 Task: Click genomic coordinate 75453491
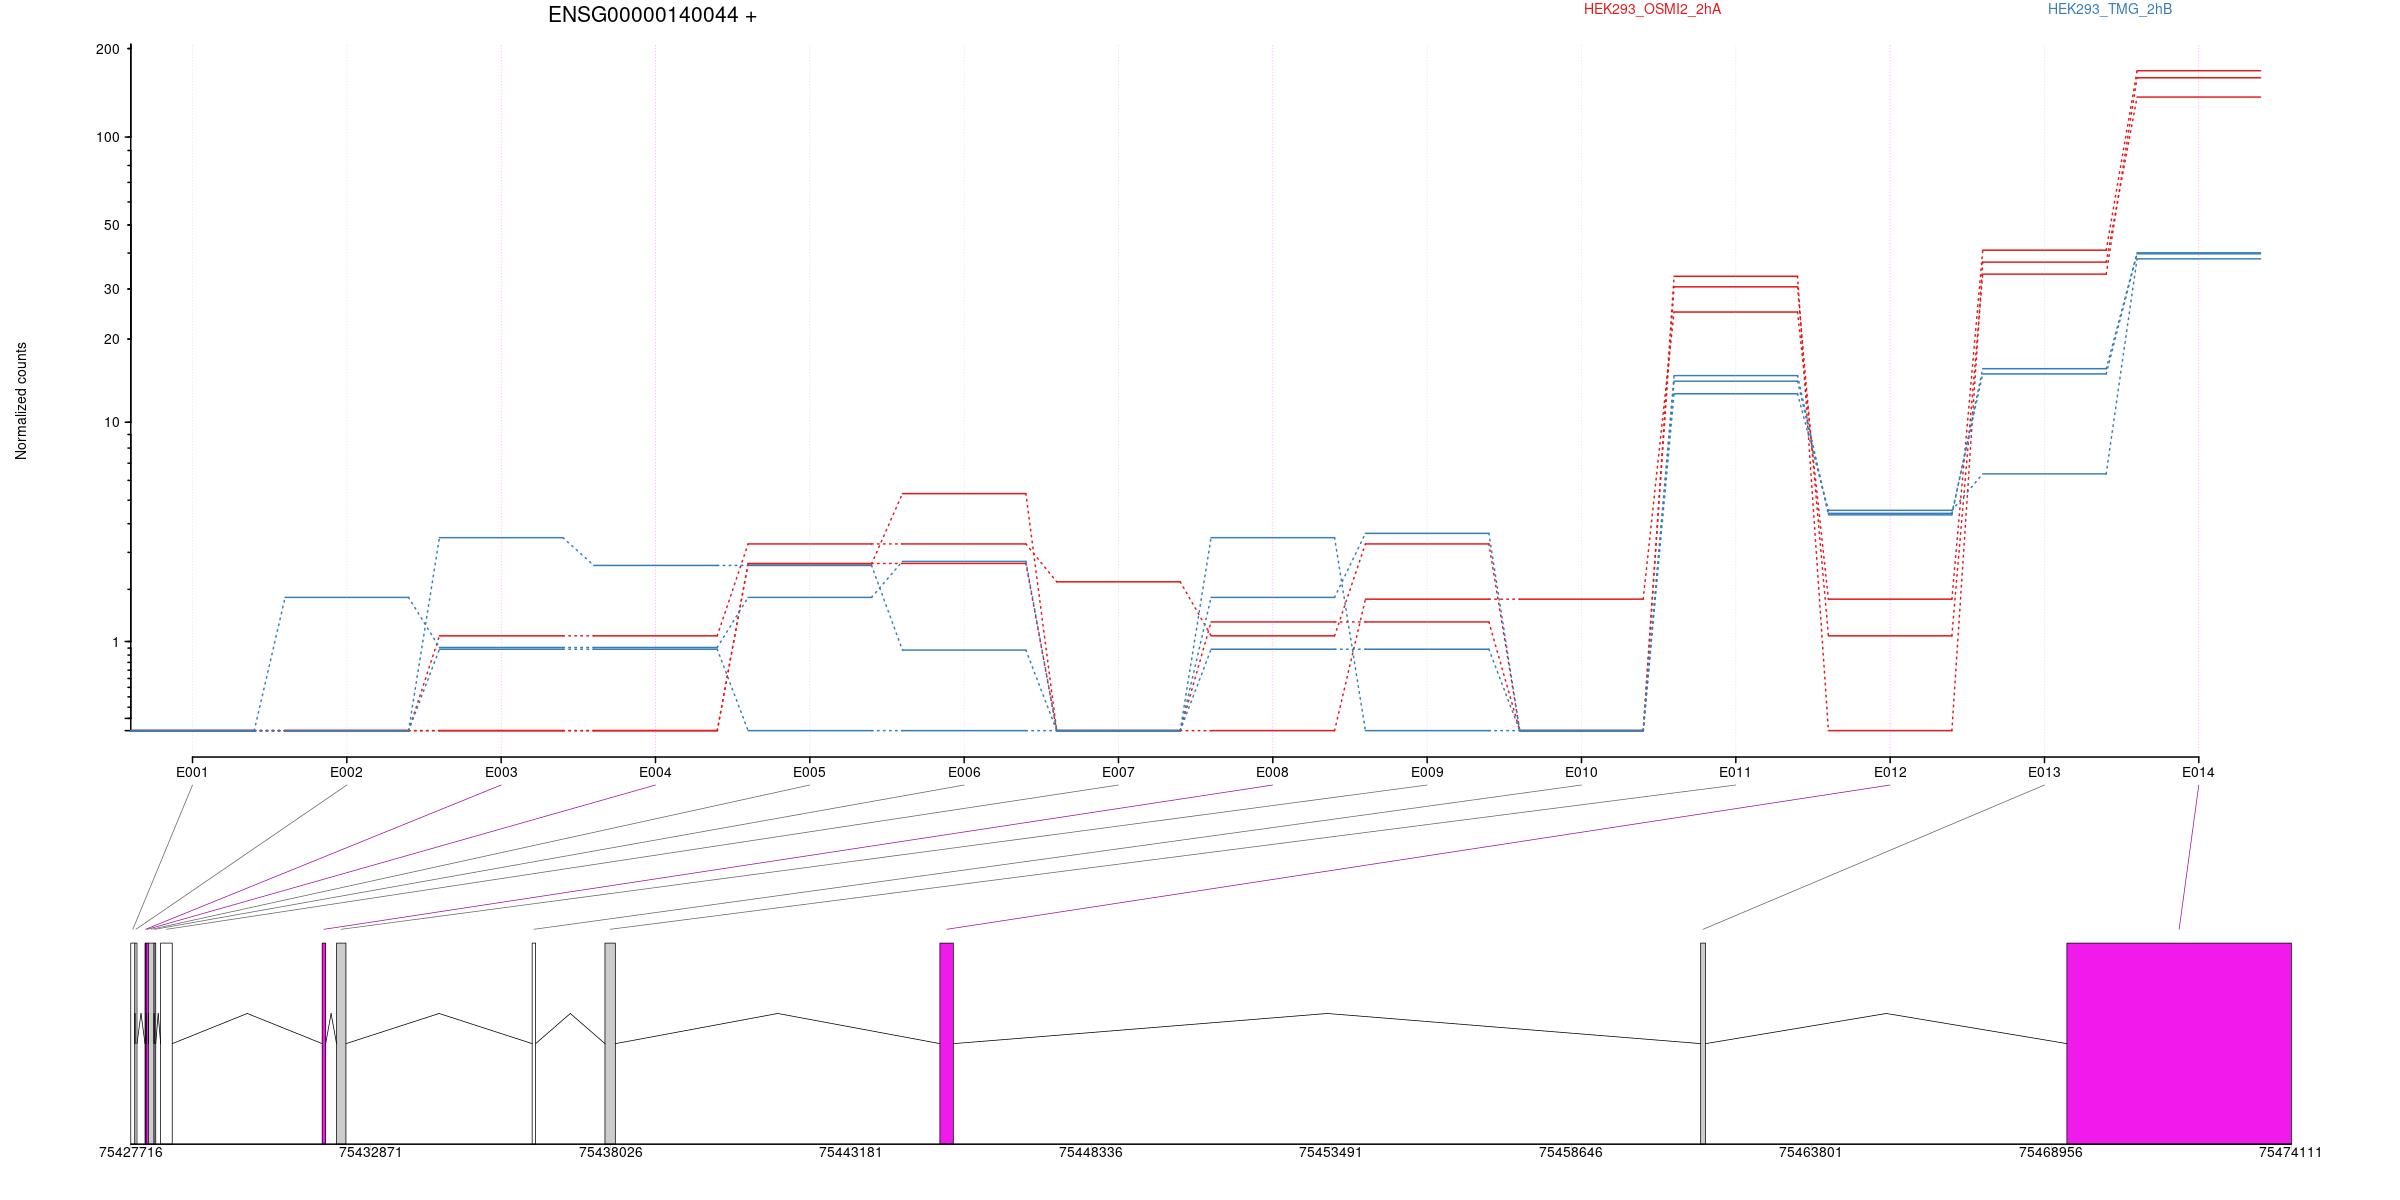1331,1152
